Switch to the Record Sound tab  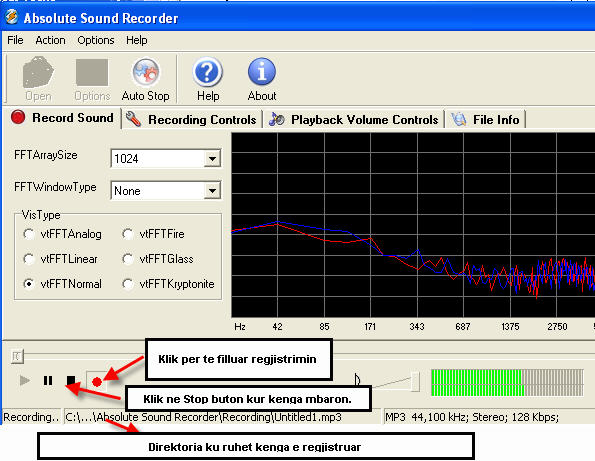click(x=63, y=118)
